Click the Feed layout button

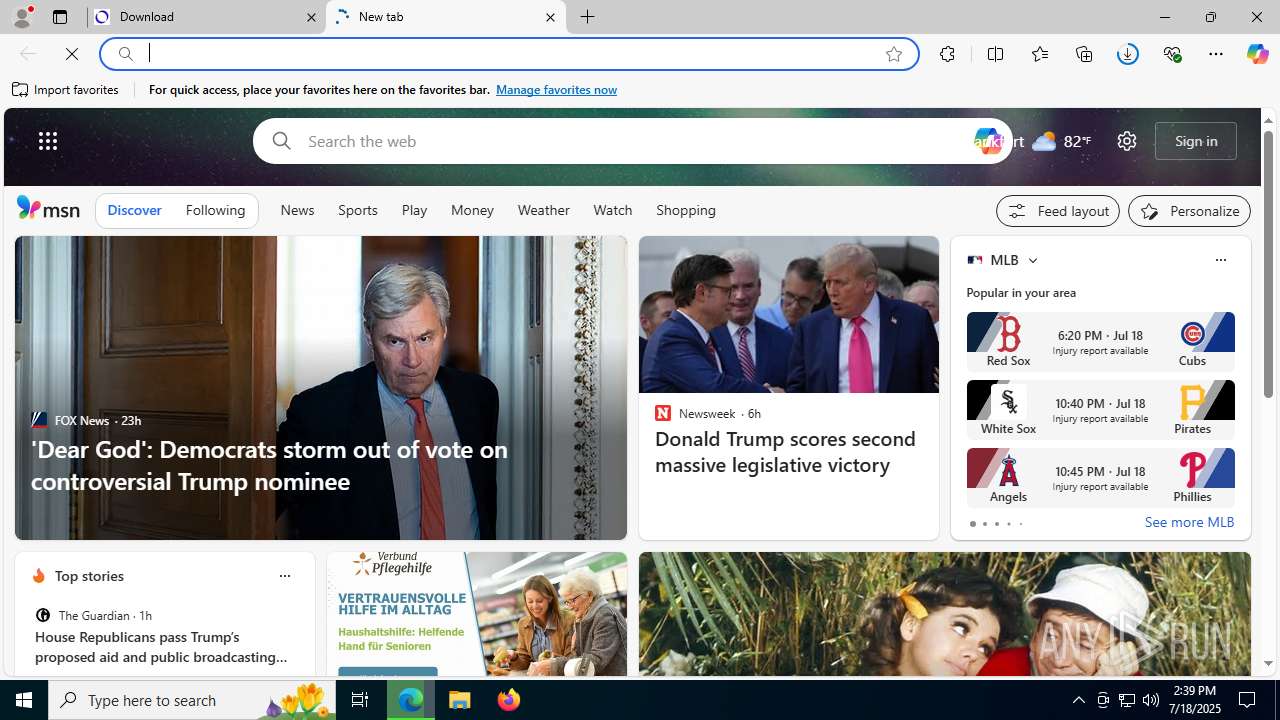tap(1058, 211)
